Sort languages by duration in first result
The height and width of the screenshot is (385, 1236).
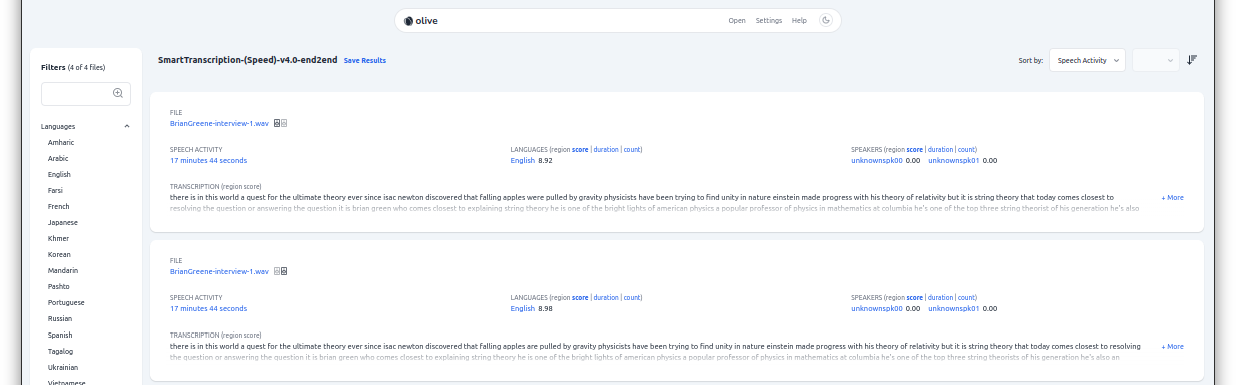(606, 149)
